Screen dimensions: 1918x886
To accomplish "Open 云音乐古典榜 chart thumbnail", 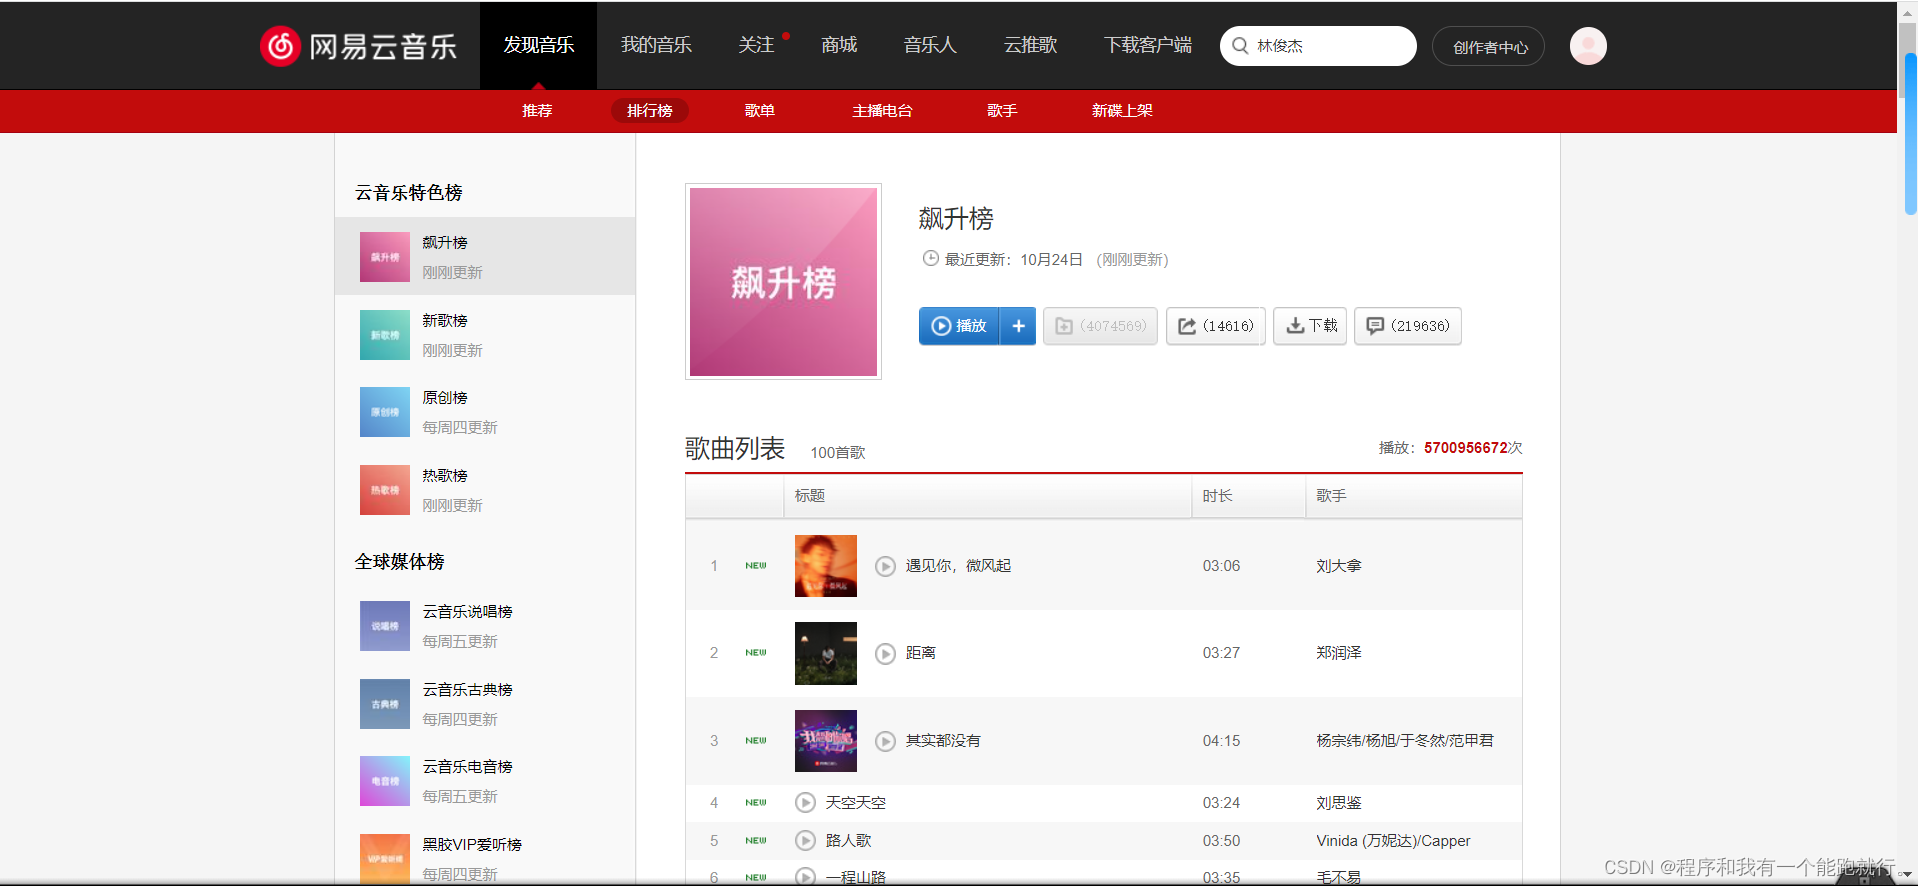I will coord(385,704).
